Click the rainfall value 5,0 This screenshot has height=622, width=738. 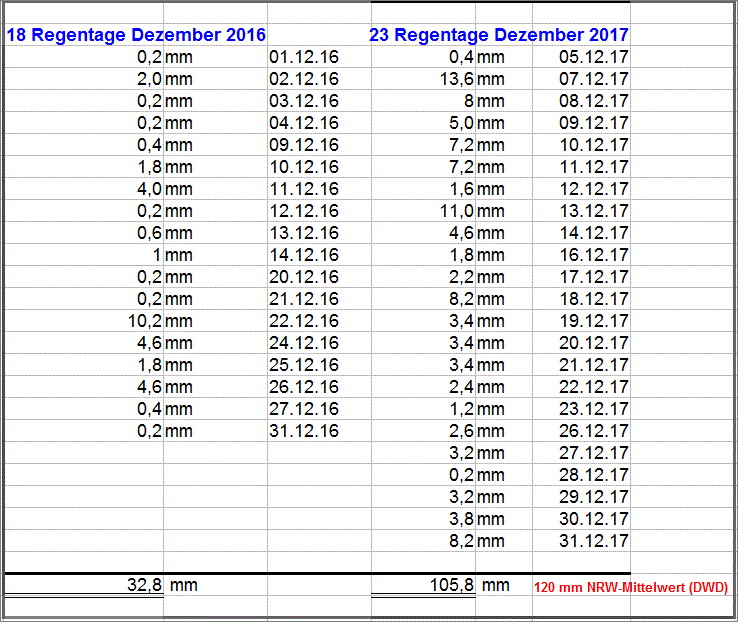(462, 123)
